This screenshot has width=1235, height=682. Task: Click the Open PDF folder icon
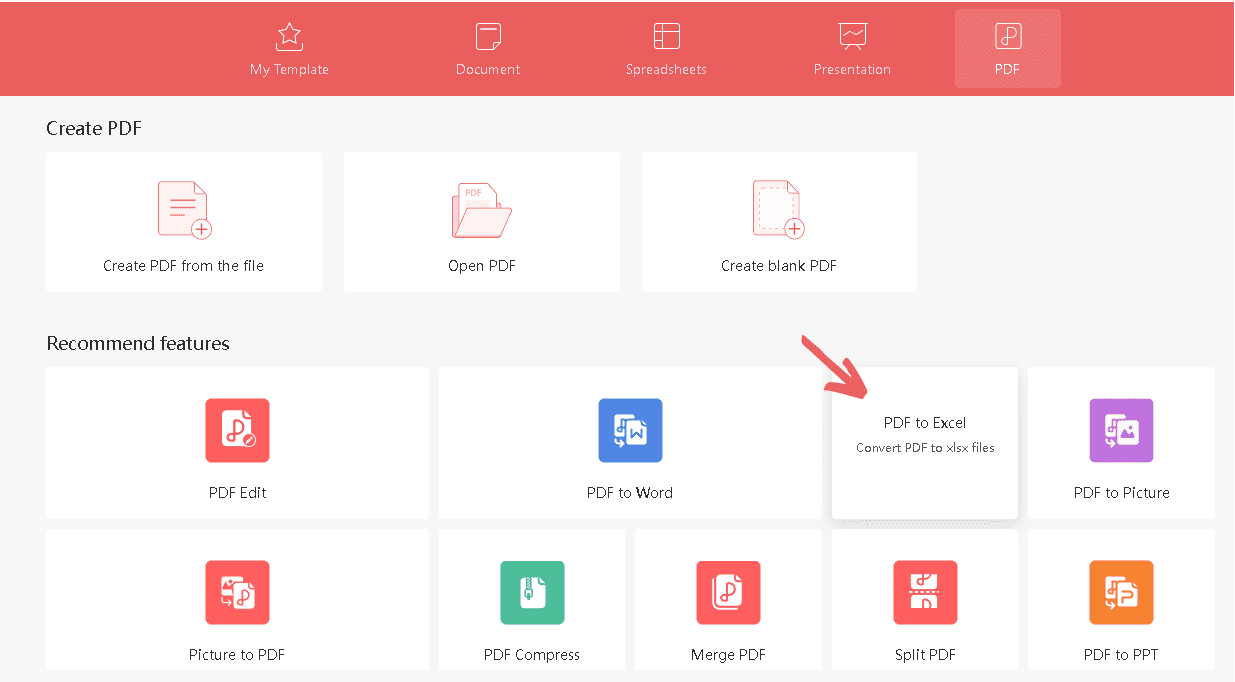(x=481, y=210)
